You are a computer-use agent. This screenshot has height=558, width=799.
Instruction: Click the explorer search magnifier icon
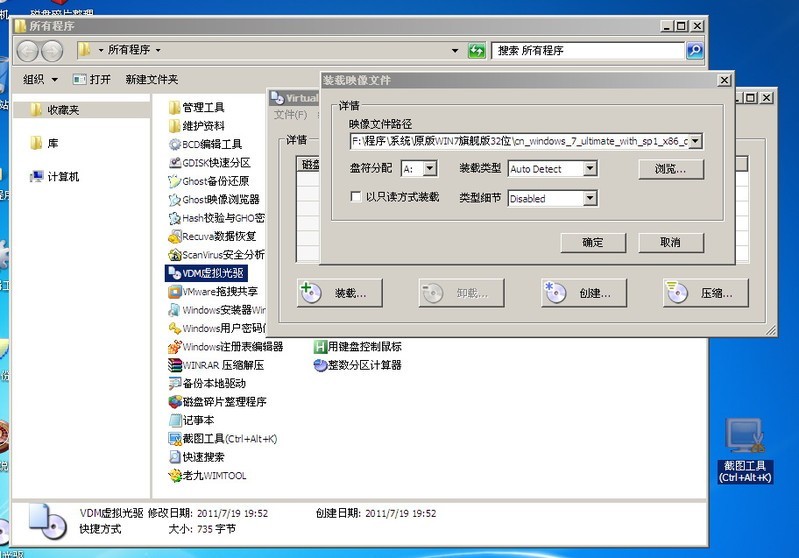pos(695,50)
